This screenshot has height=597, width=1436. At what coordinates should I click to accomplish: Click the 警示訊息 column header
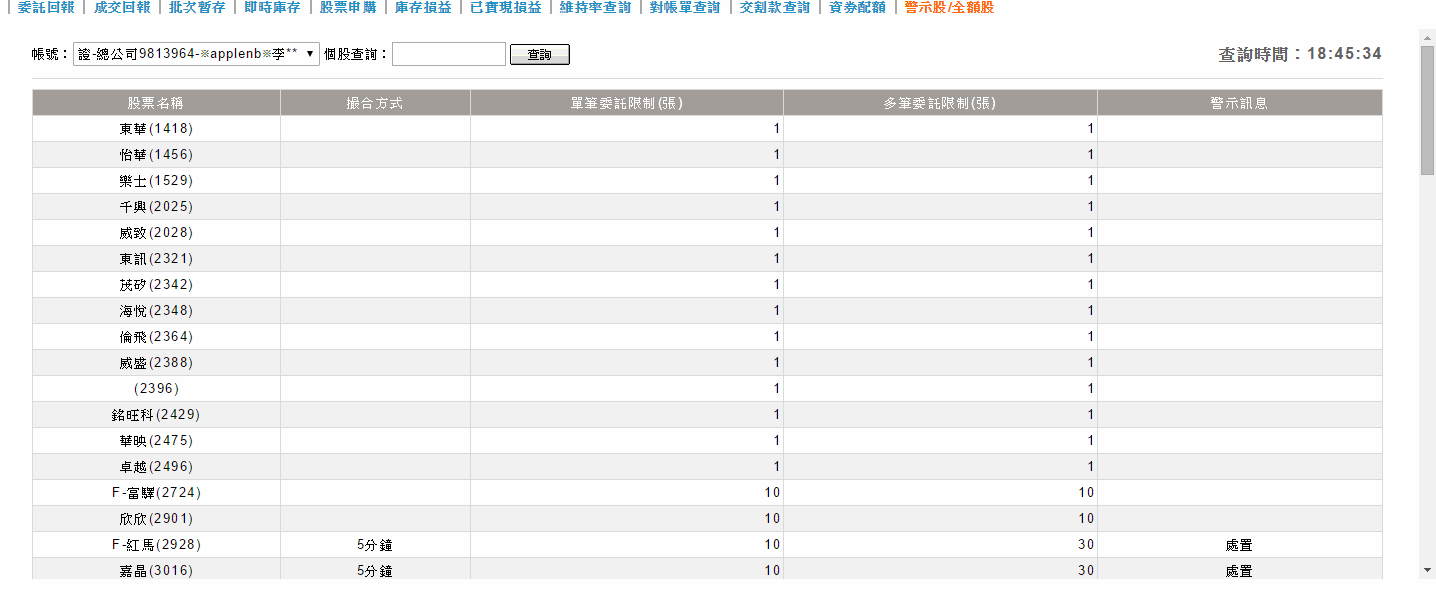pos(1239,103)
